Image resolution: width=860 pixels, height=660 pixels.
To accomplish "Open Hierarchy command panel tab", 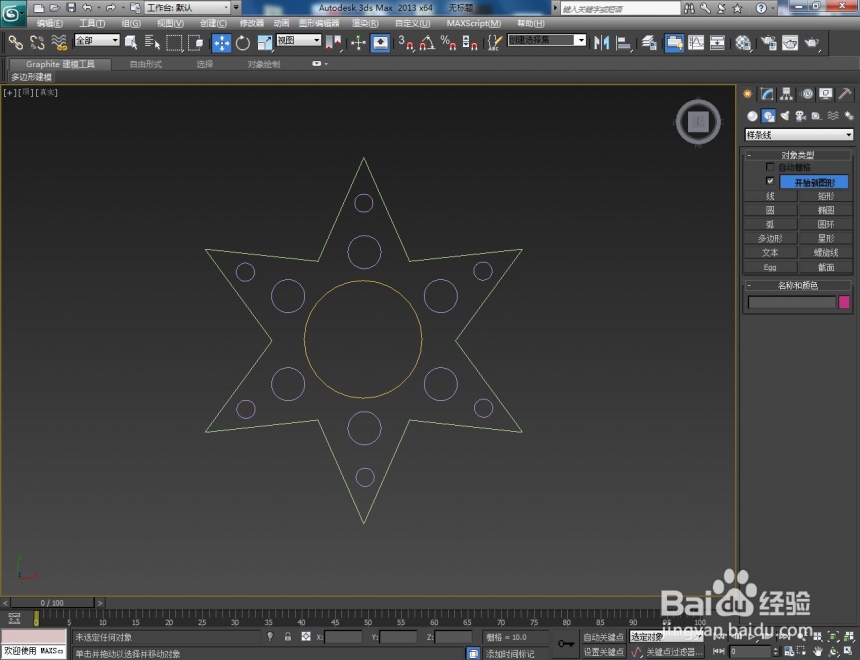I will (787, 94).
